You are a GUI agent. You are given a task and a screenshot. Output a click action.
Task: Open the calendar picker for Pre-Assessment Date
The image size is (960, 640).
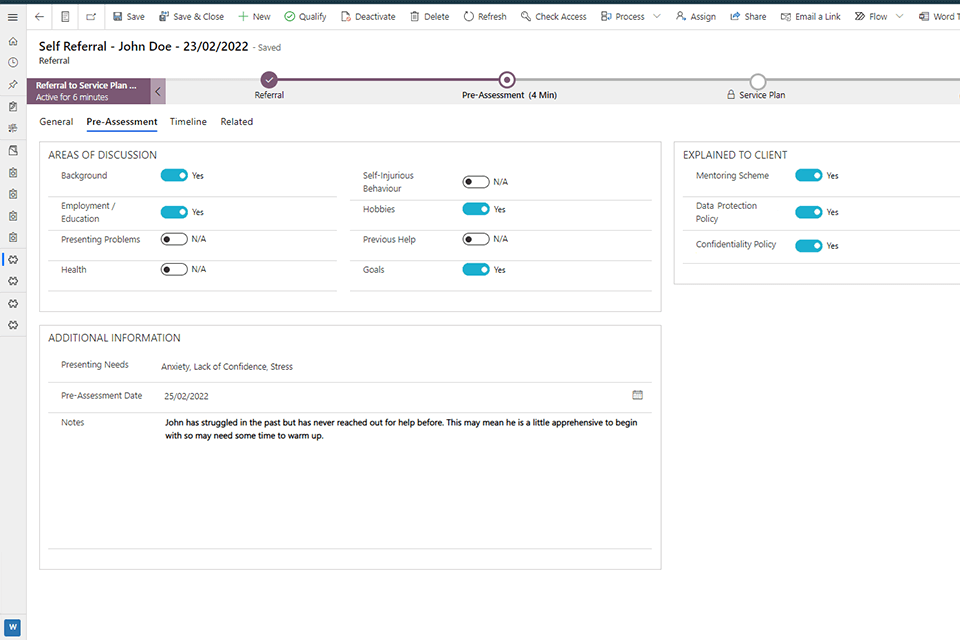[637, 395]
